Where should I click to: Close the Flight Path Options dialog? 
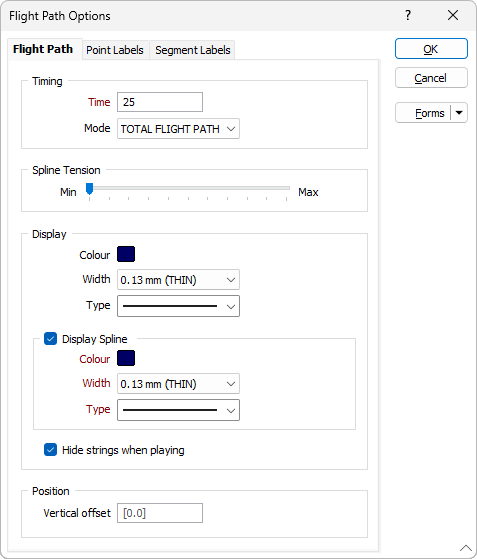pyautogui.click(x=453, y=15)
